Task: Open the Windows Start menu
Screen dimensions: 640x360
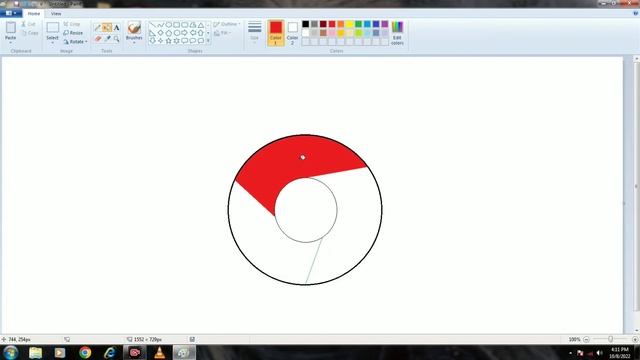Action: pos(11,352)
